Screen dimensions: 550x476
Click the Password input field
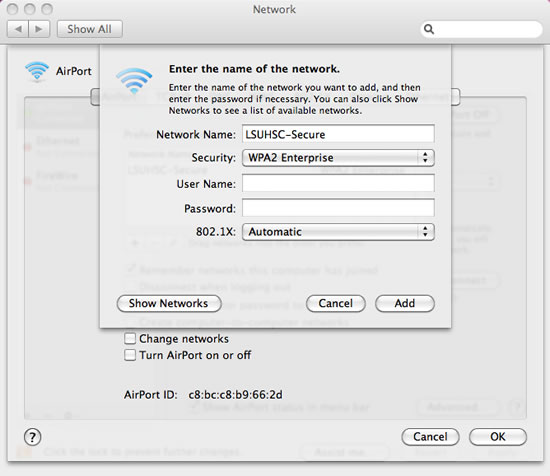[x=338, y=208]
